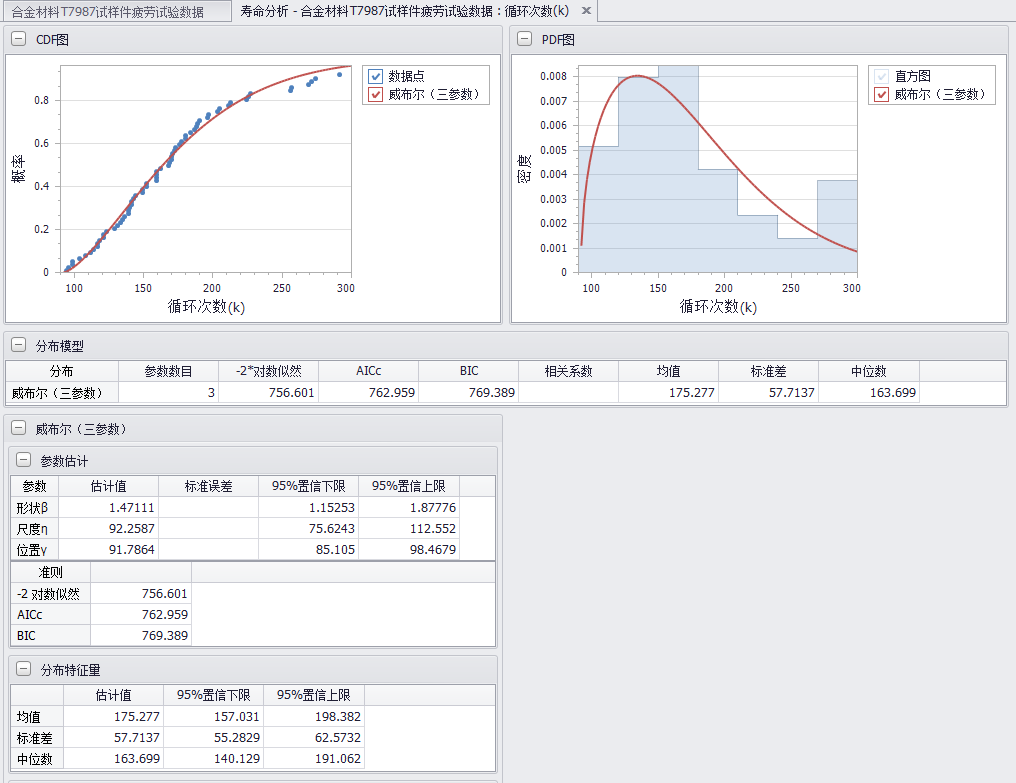The height and width of the screenshot is (783, 1016).
Task: Click the 95%置信下限 header in 参数估计
Action: (308, 486)
